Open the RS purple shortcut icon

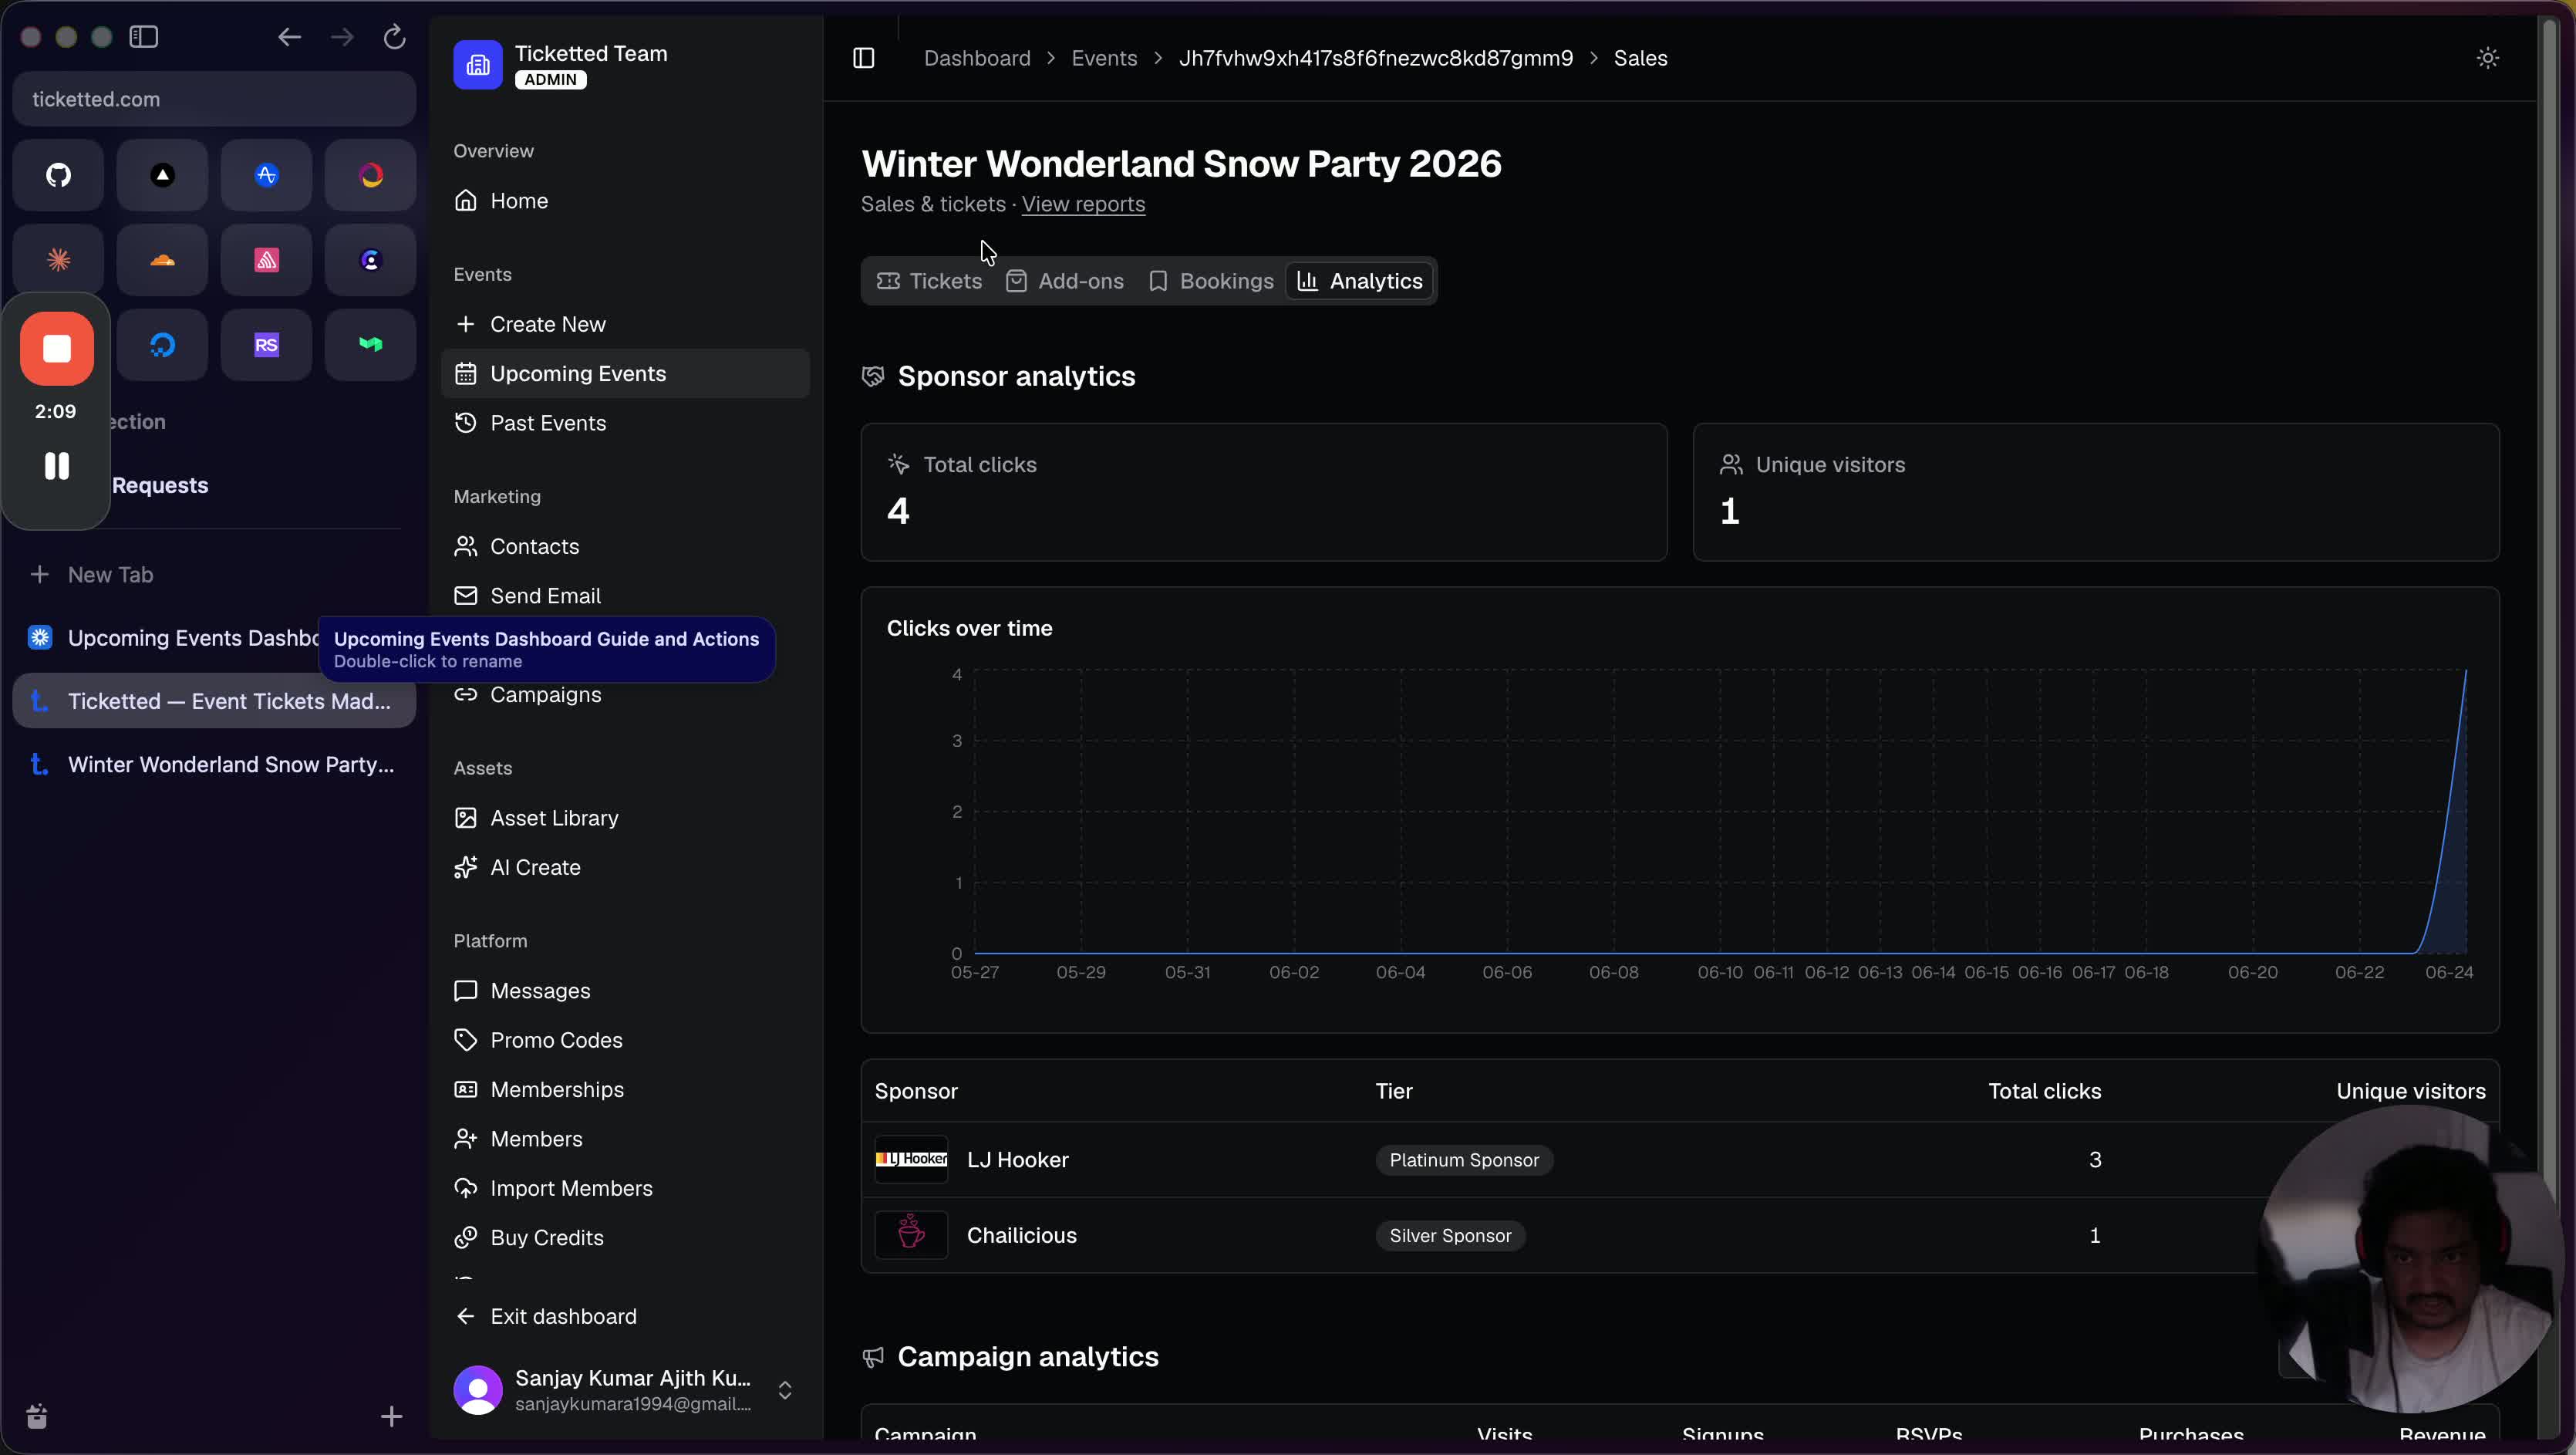click(x=266, y=345)
